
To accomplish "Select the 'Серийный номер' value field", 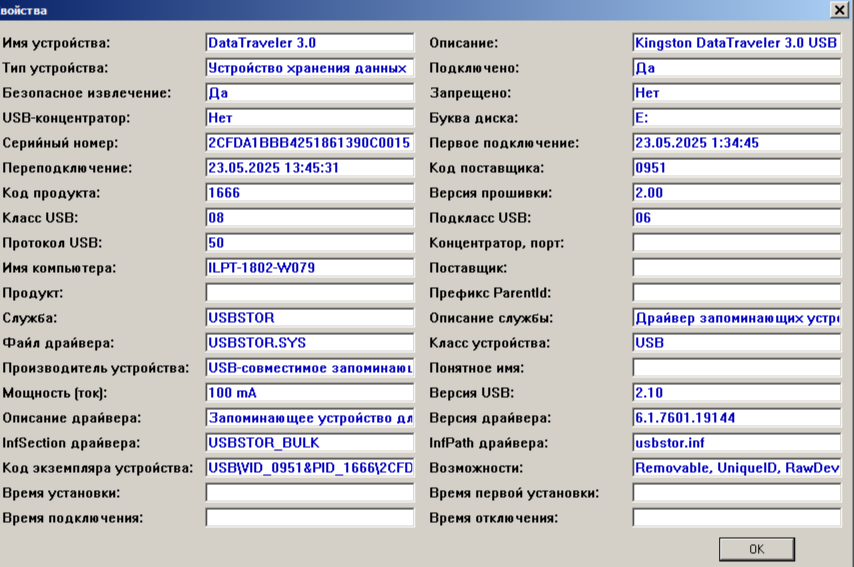I will pos(309,143).
